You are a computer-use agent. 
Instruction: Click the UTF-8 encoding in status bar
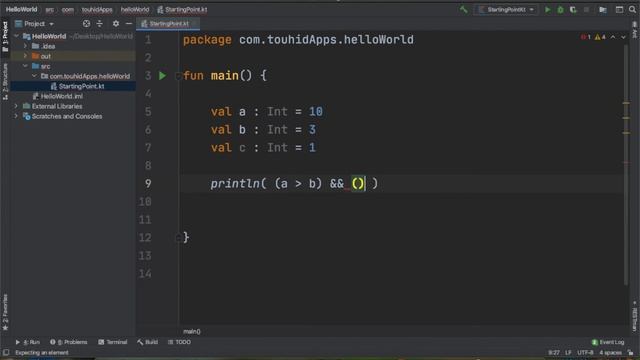[585, 353]
